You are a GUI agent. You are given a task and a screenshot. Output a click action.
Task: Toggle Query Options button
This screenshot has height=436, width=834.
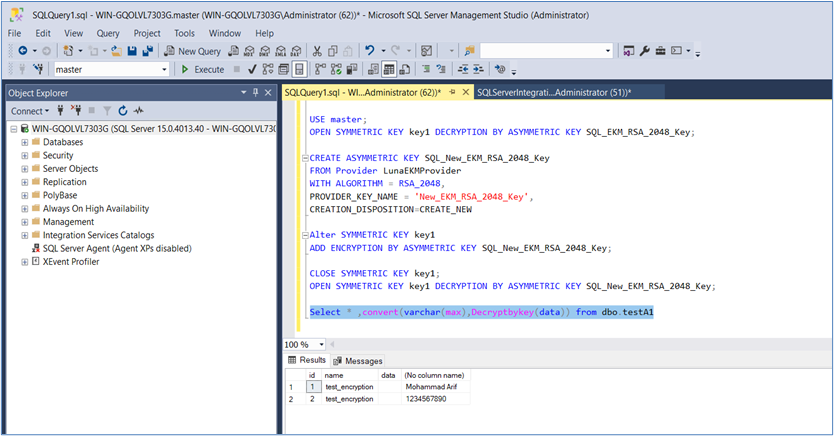click(283, 69)
